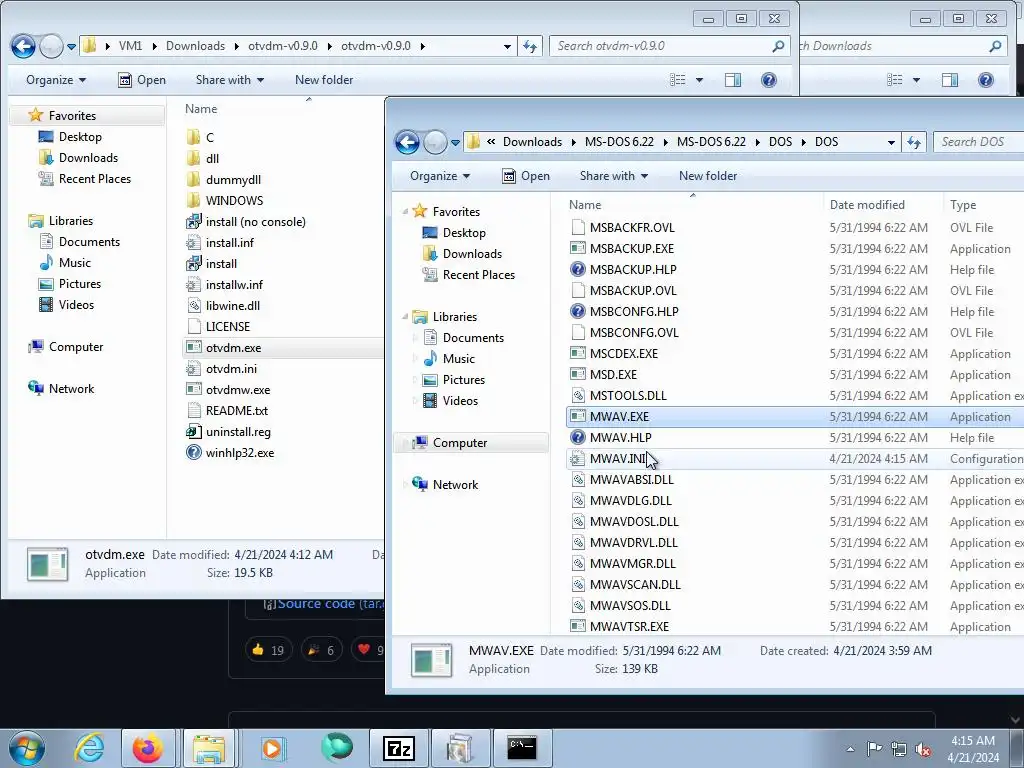Select the winhlp32.exe file
This screenshot has width=1024, height=768.
[240, 453]
